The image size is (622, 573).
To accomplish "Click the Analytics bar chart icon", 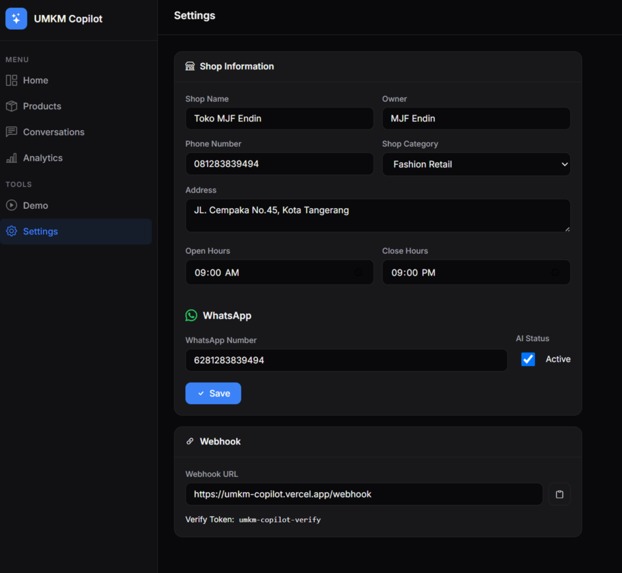I will point(12,158).
